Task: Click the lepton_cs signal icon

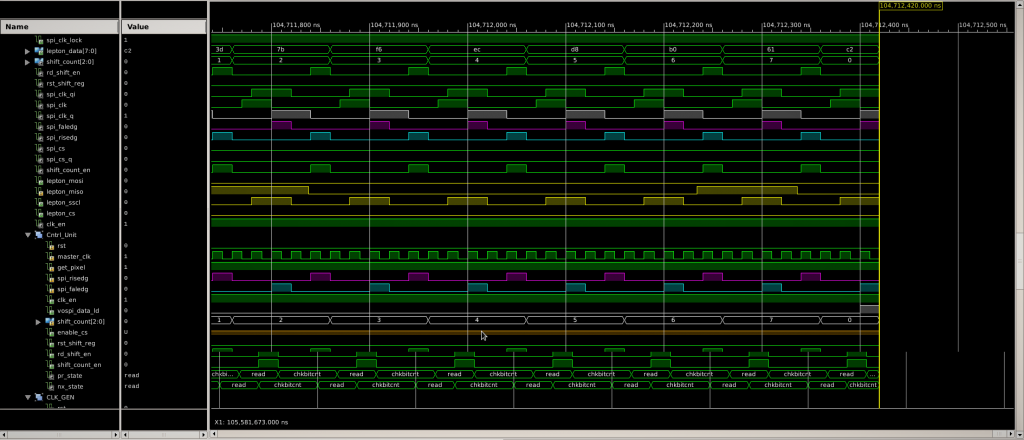Action: (x=39, y=213)
